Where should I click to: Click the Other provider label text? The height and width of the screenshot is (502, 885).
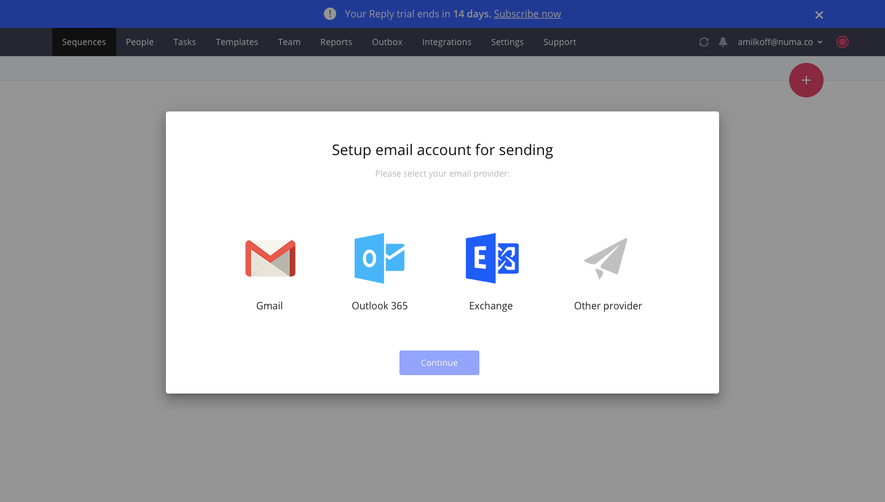[x=608, y=305]
